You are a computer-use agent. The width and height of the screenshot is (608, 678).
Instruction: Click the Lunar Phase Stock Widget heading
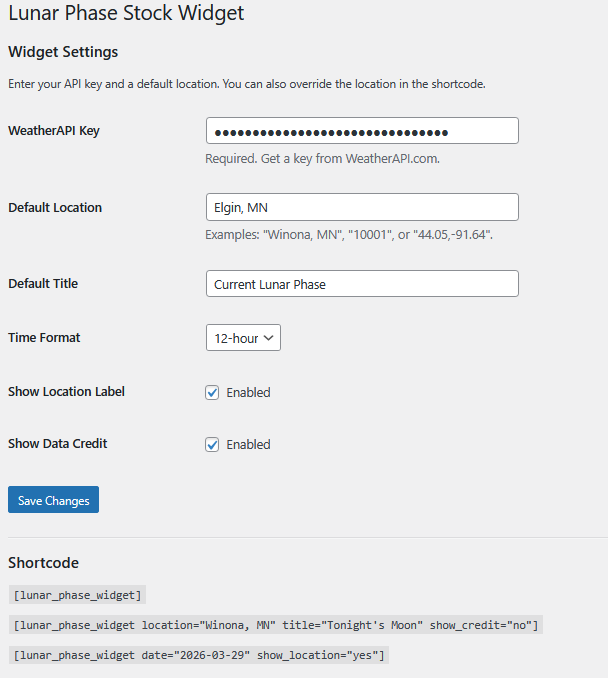(x=126, y=14)
